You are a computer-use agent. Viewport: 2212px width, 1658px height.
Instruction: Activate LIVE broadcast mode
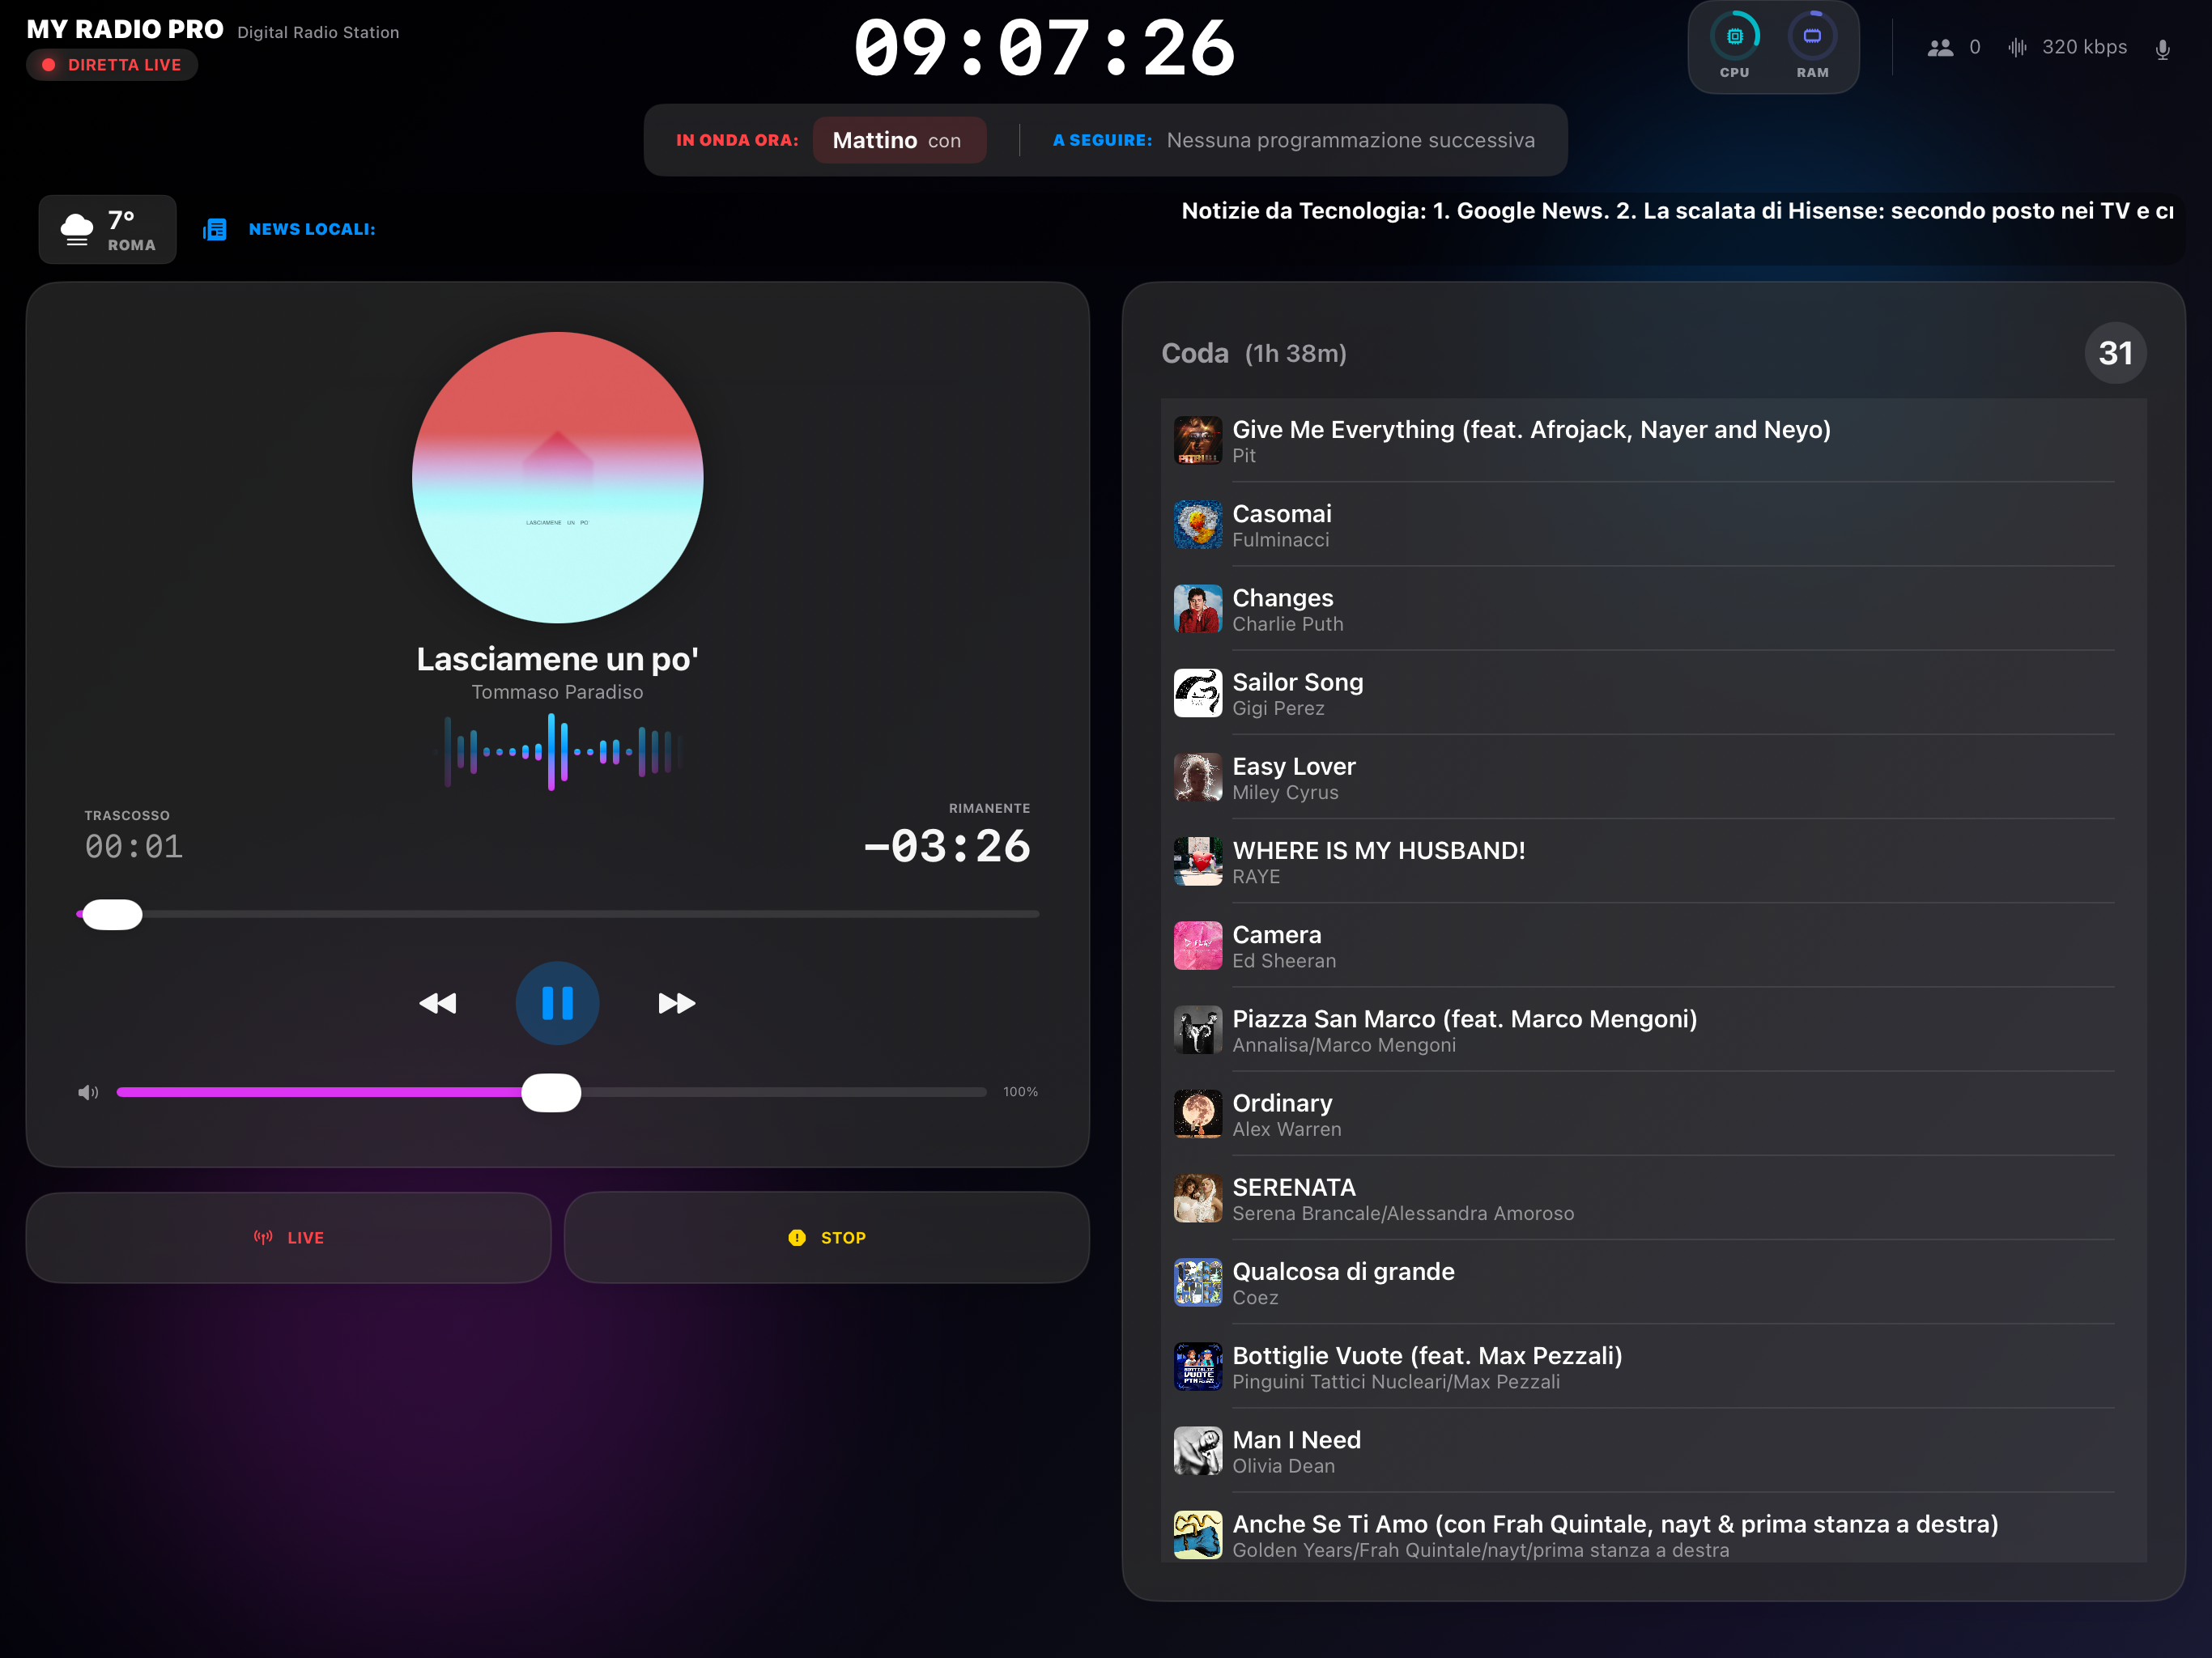coord(287,1237)
